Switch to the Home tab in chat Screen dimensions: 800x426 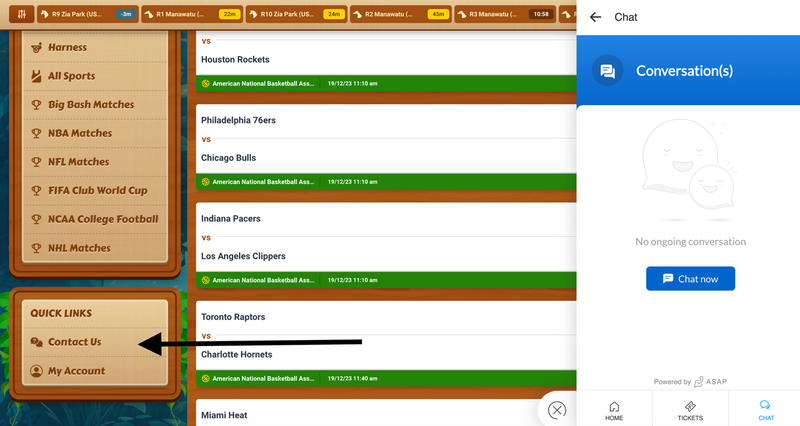point(614,411)
